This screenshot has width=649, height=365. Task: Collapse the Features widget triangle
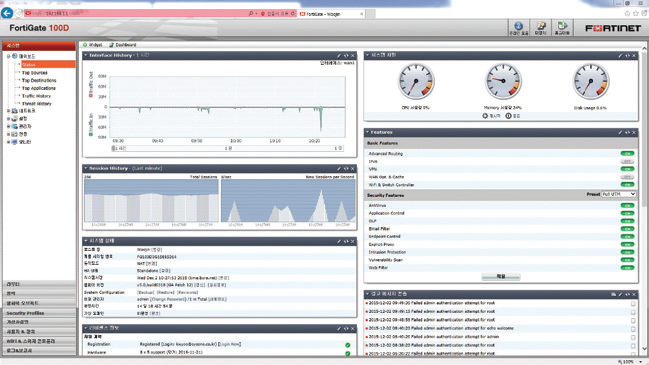tap(367, 132)
